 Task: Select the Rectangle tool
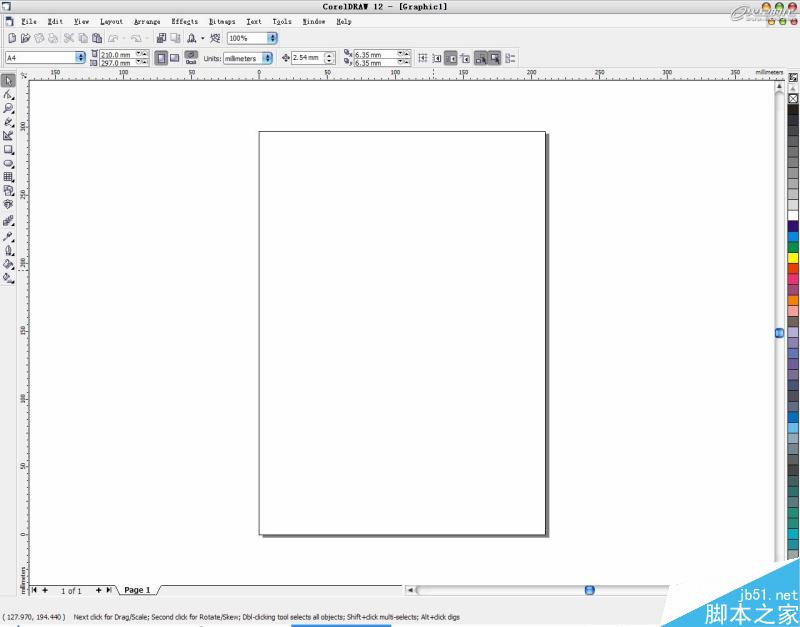[x=7, y=147]
